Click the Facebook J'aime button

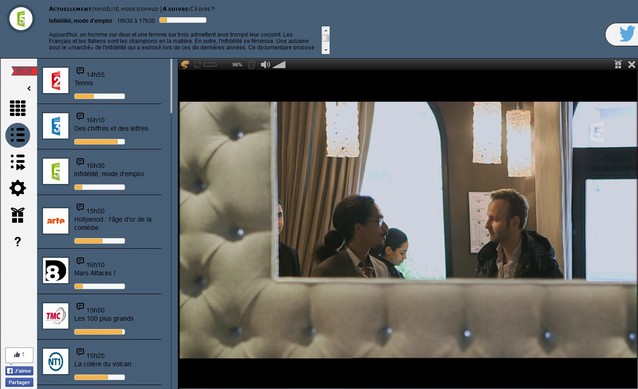[19, 371]
